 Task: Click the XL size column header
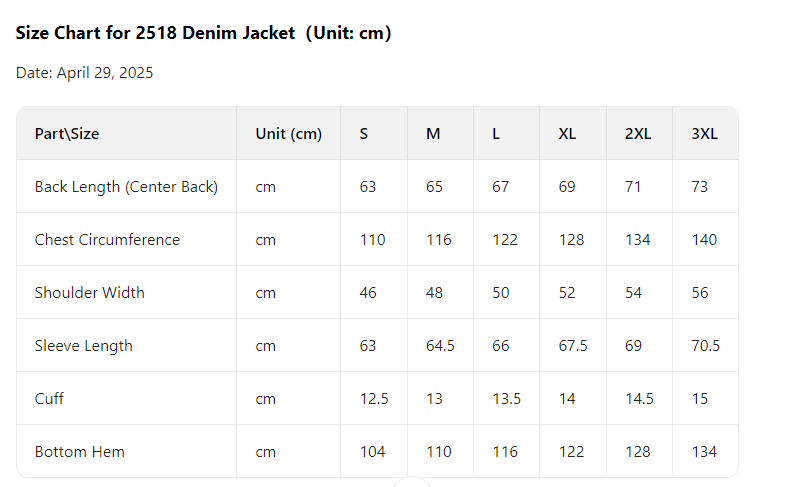567,134
